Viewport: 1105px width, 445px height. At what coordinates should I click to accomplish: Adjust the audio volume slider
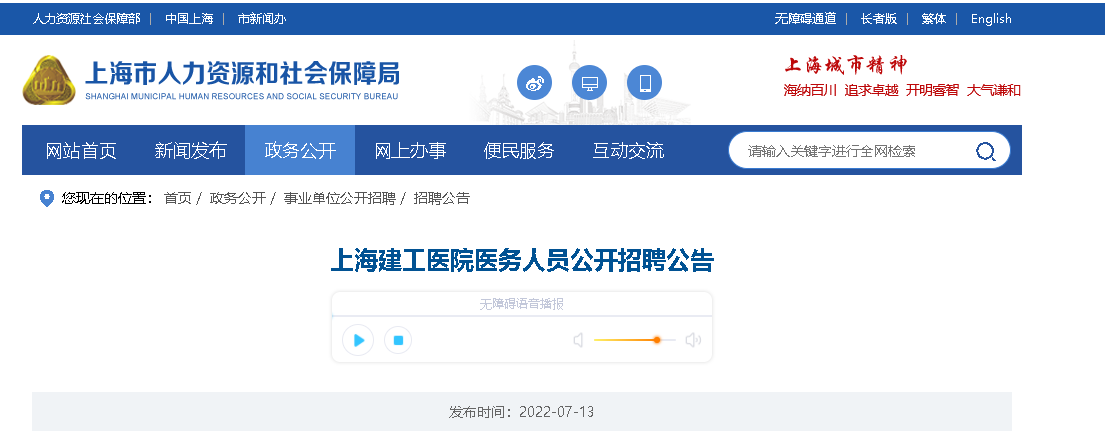(634, 340)
